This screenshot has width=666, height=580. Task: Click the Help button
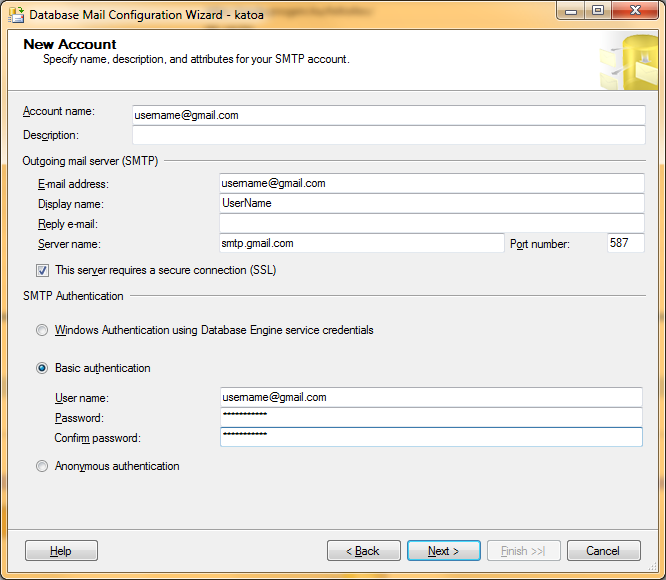click(x=61, y=551)
